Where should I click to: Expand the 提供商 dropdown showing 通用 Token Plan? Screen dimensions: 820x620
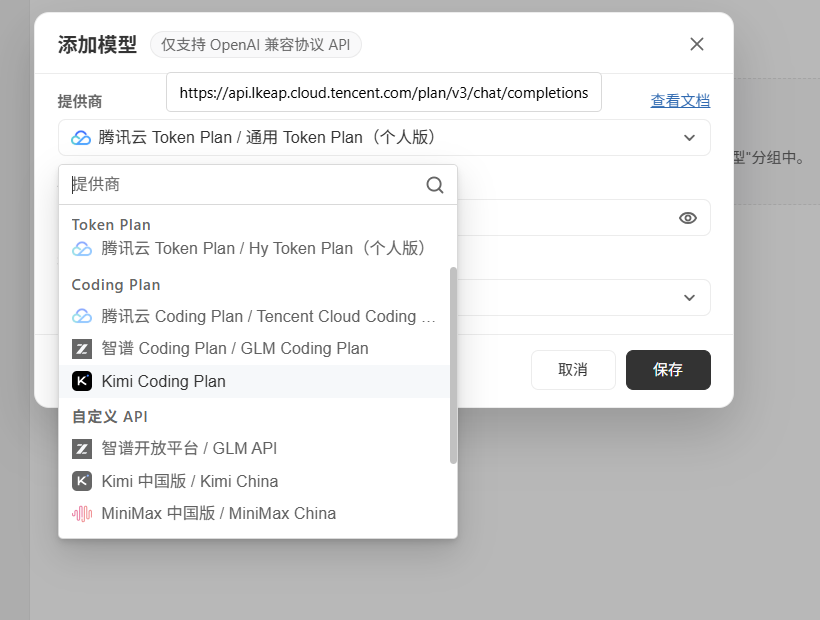(x=384, y=137)
